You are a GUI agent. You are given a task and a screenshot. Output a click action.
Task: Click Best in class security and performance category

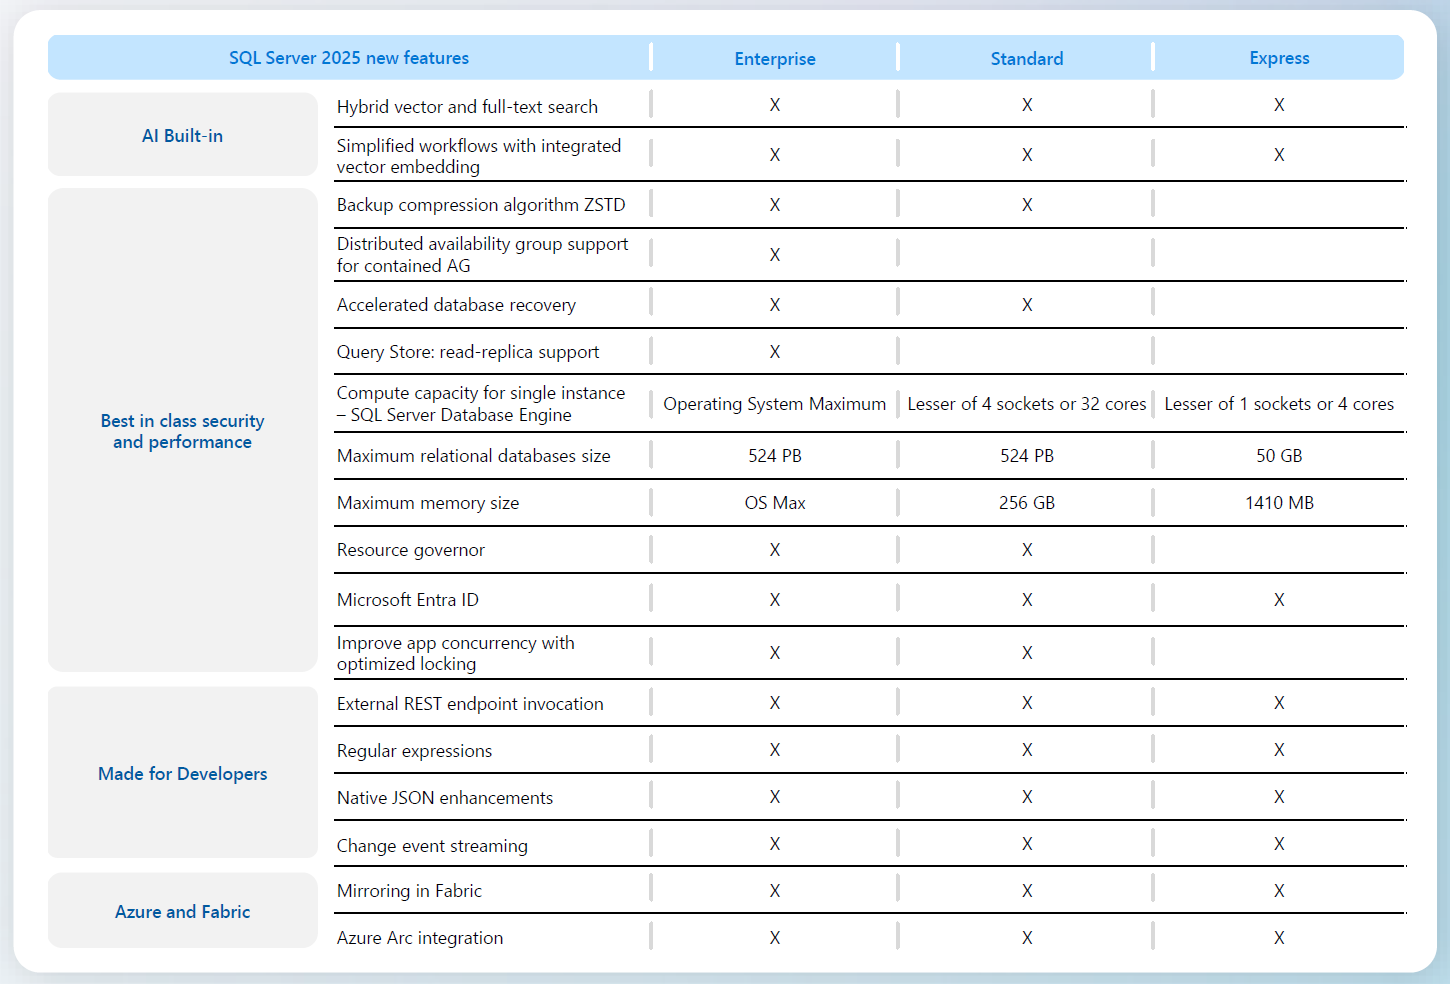pyautogui.click(x=182, y=431)
